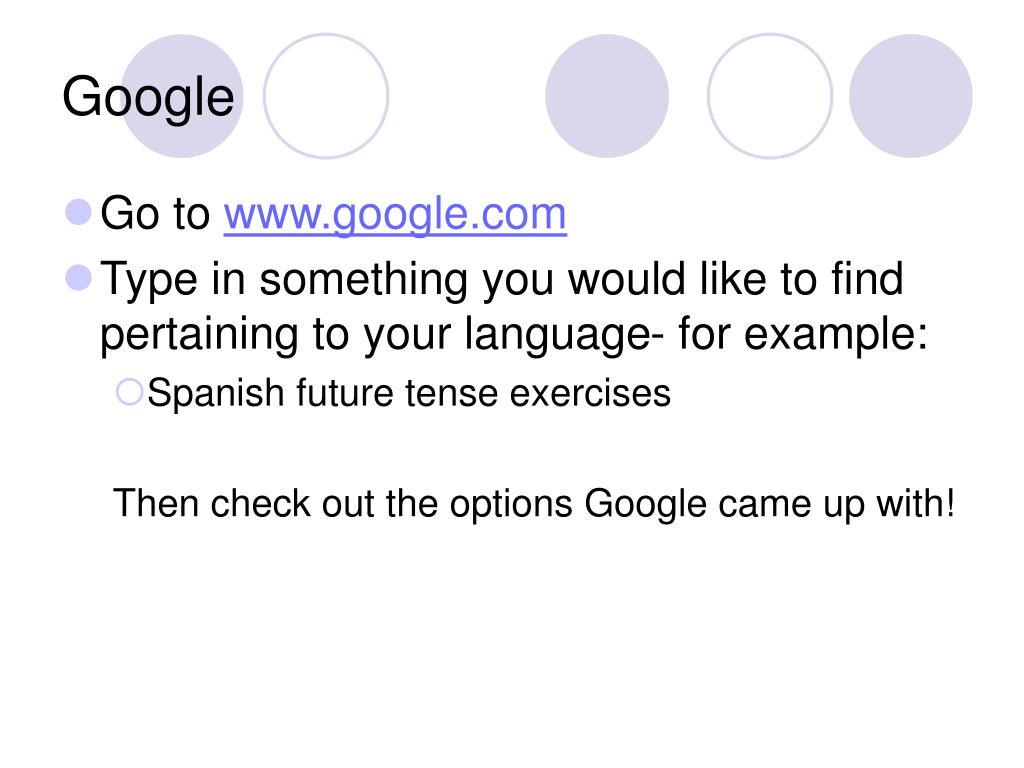Click the second outlined circle in the header

[x=770, y=96]
